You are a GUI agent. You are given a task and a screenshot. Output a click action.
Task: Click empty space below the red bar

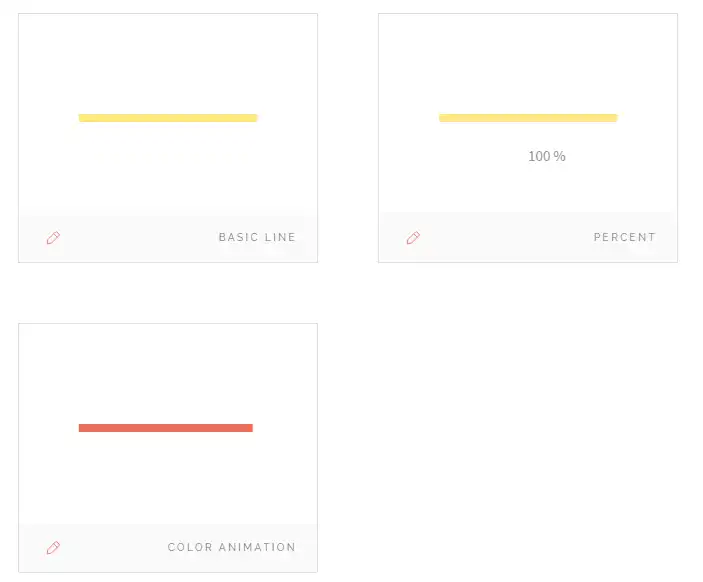(168, 480)
